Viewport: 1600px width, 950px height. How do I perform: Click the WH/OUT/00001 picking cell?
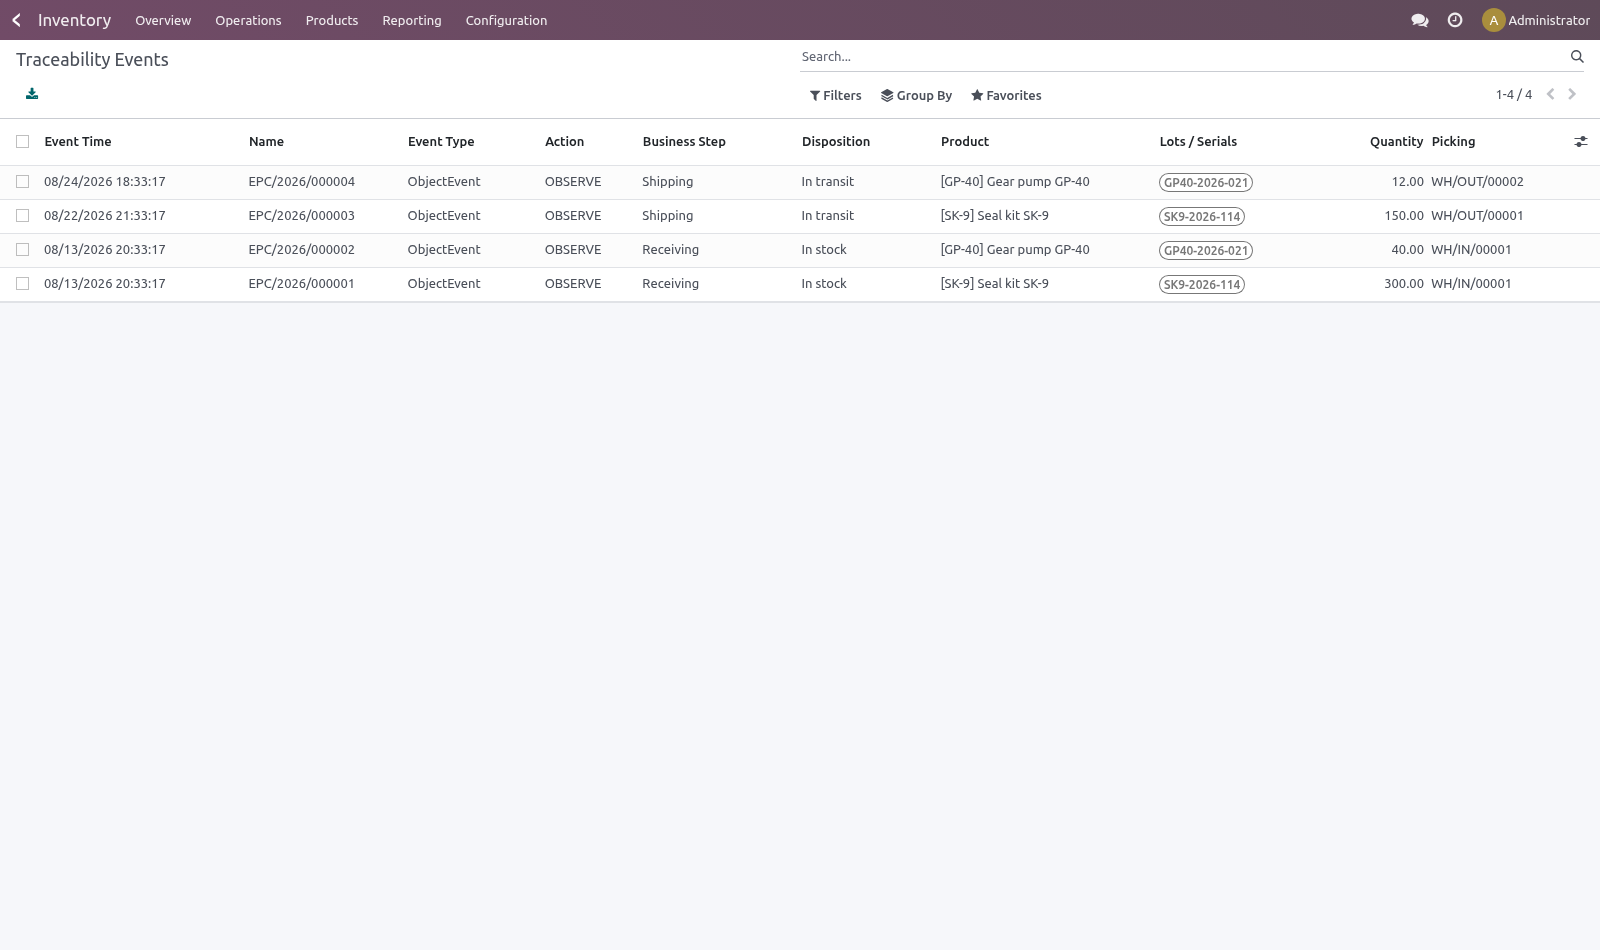tap(1477, 216)
